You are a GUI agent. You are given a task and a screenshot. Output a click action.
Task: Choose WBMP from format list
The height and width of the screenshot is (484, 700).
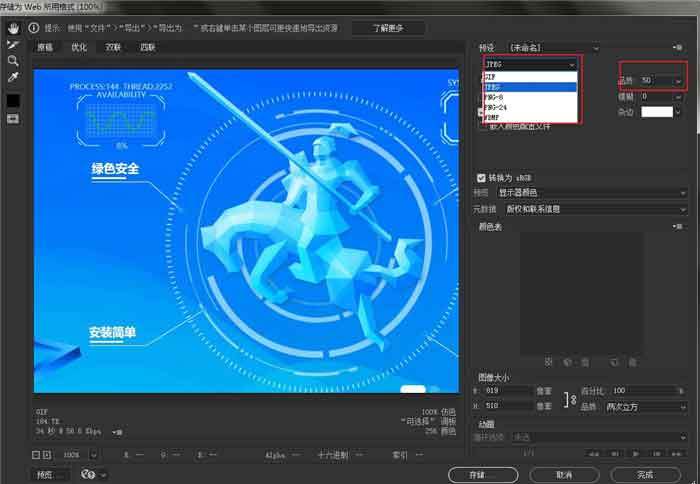point(530,117)
